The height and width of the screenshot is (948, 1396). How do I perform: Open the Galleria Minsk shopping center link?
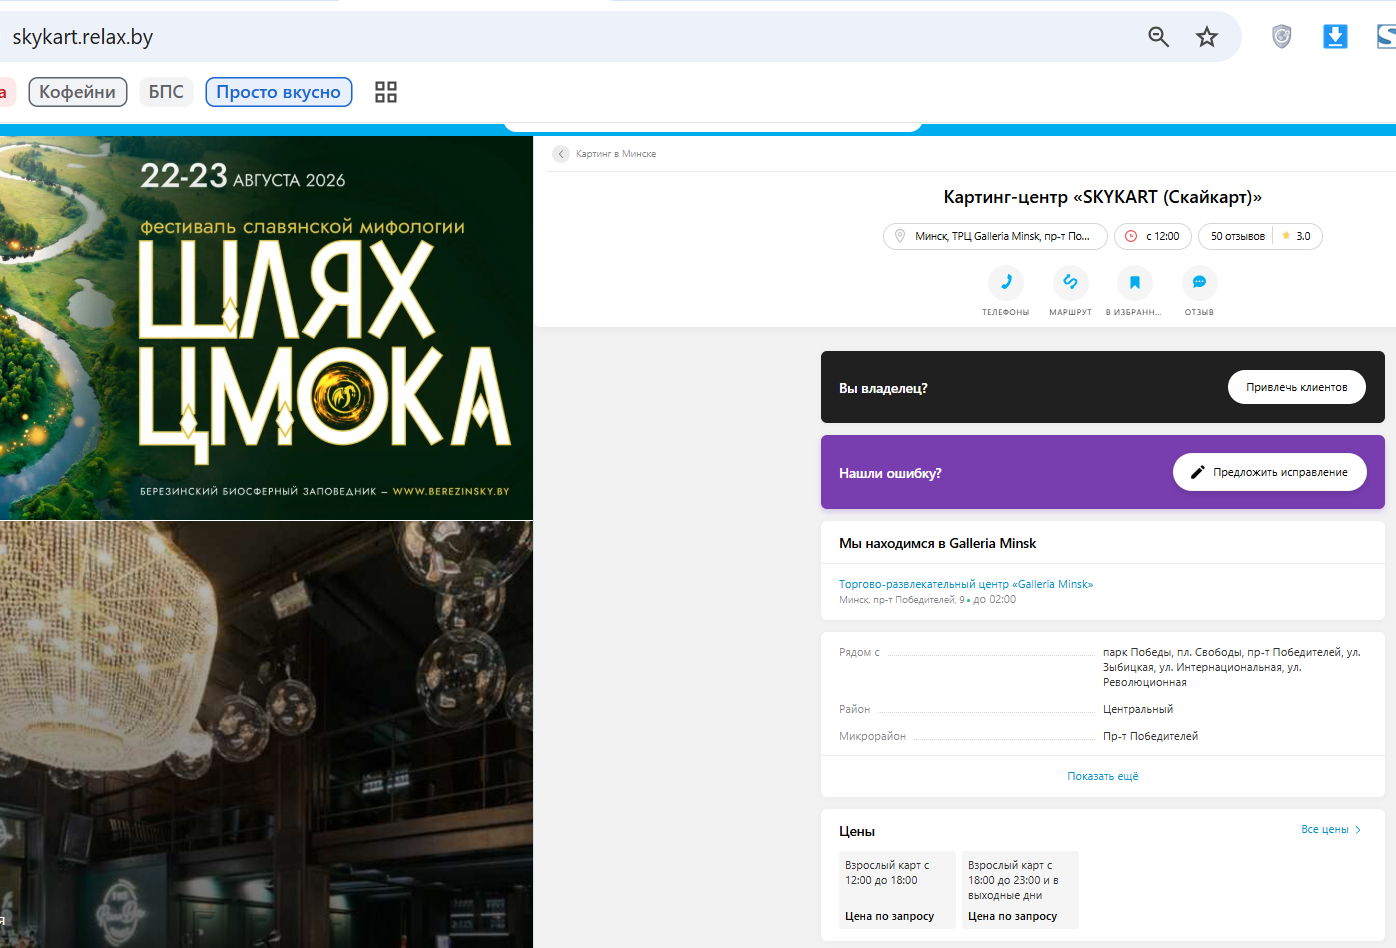[x=966, y=584]
